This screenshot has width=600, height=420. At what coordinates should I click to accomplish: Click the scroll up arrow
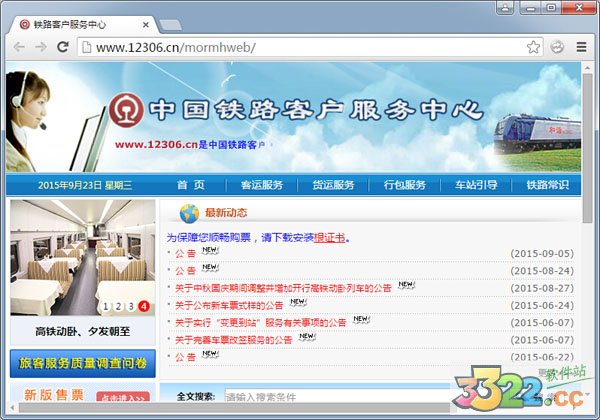pyautogui.click(x=587, y=68)
